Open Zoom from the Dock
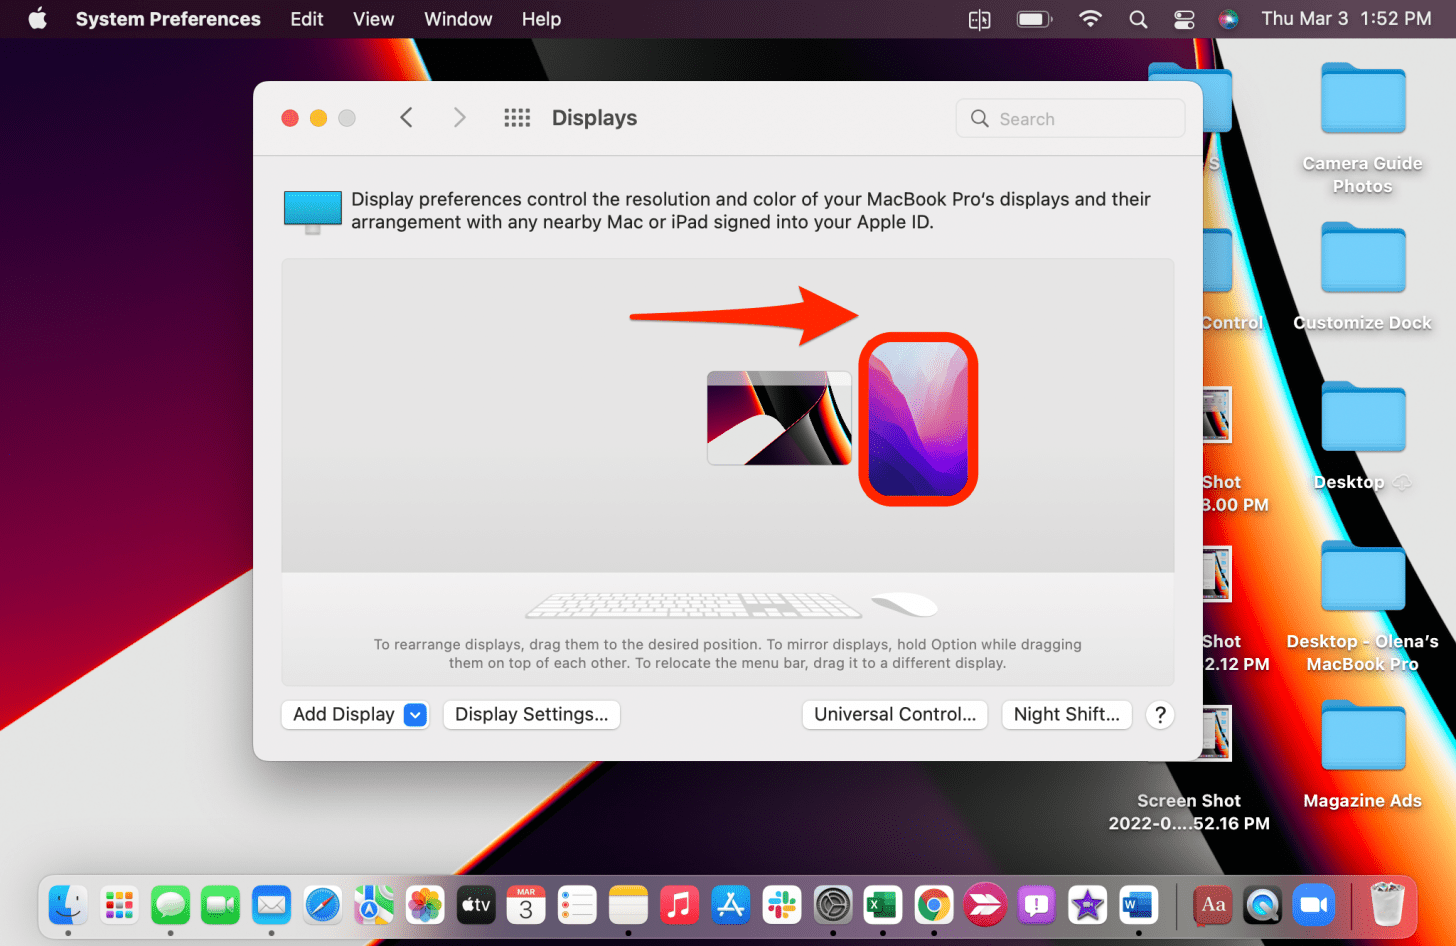Viewport: 1456px width, 946px height. 1313,906
